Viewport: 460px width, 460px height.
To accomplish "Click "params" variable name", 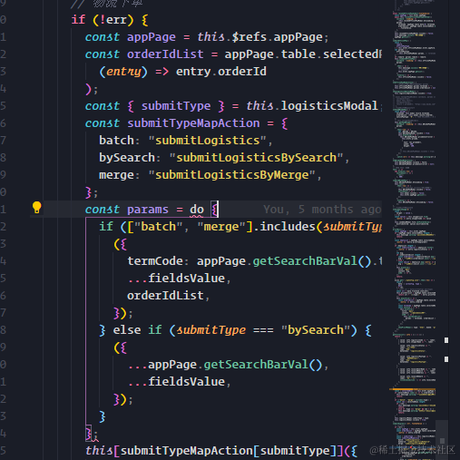I will pos(148,210).
